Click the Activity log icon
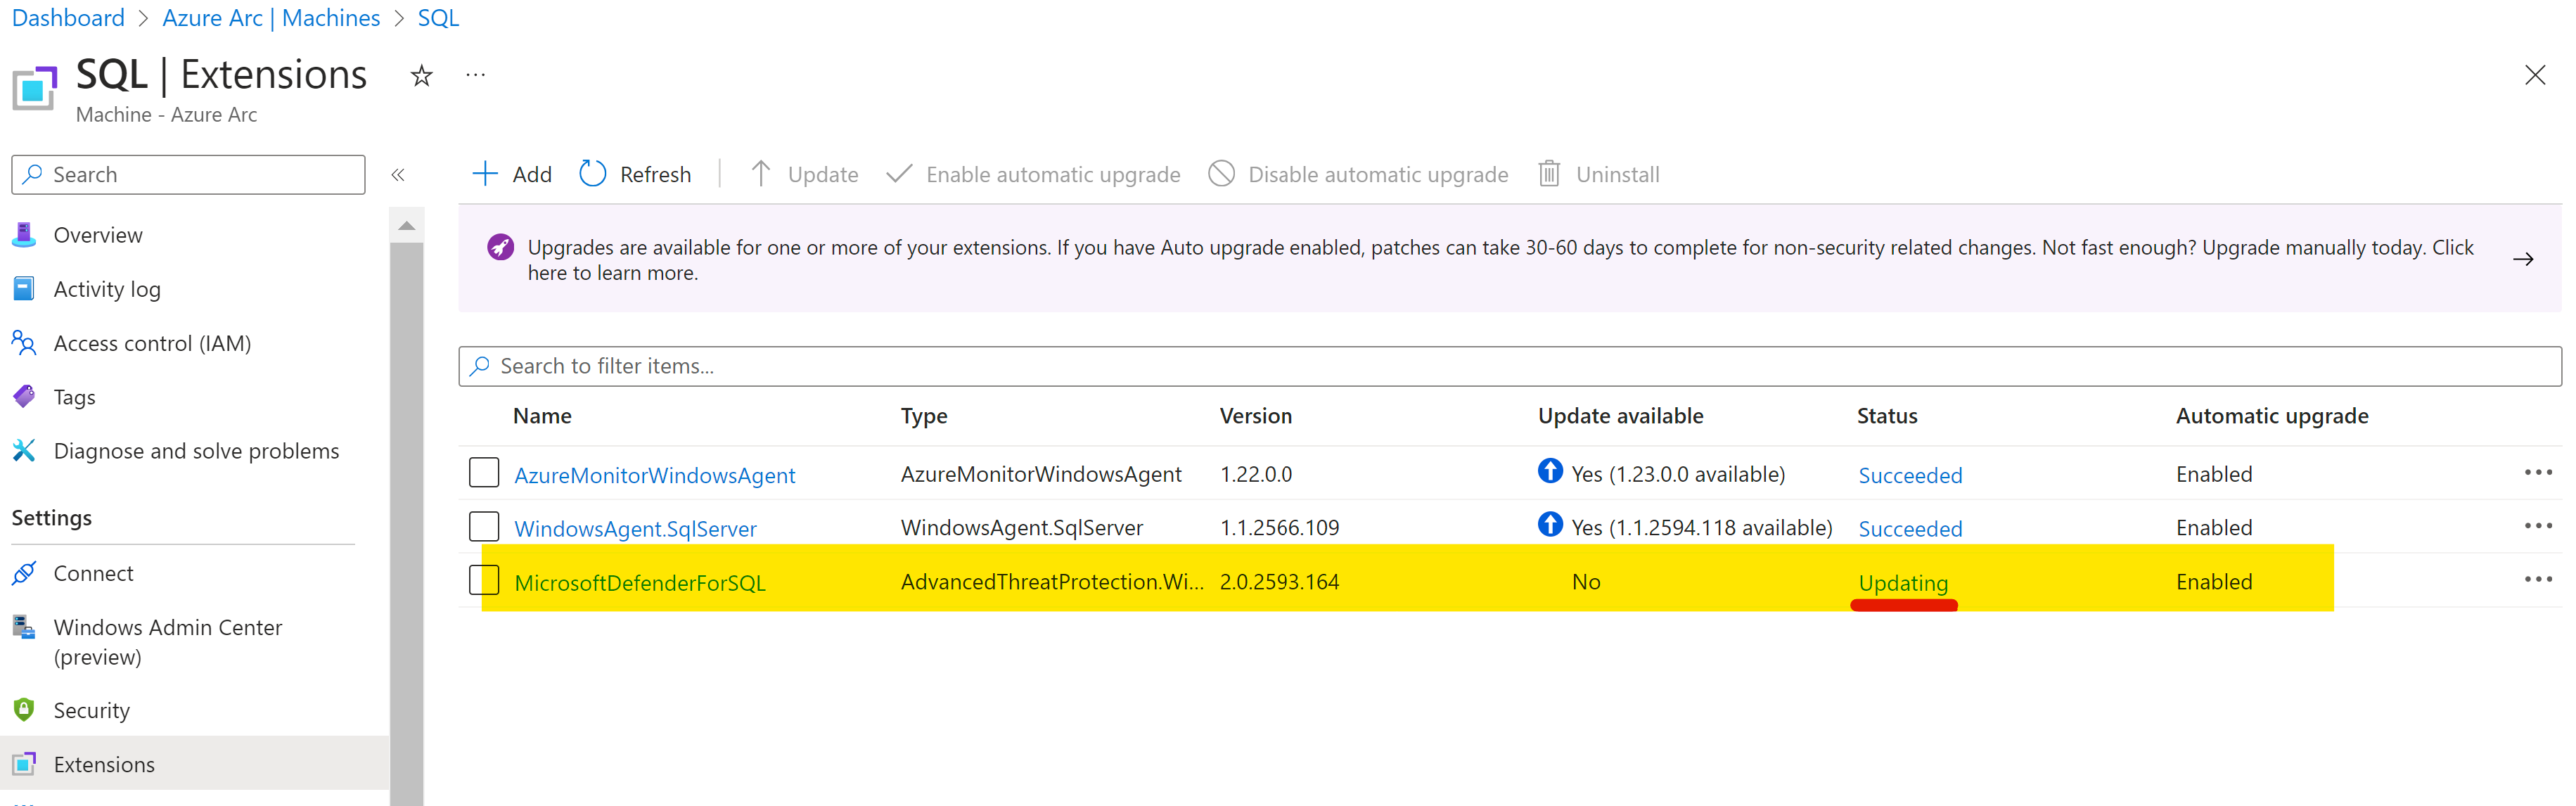This screenshot has width=2576, height=806. tap(24, 289)
